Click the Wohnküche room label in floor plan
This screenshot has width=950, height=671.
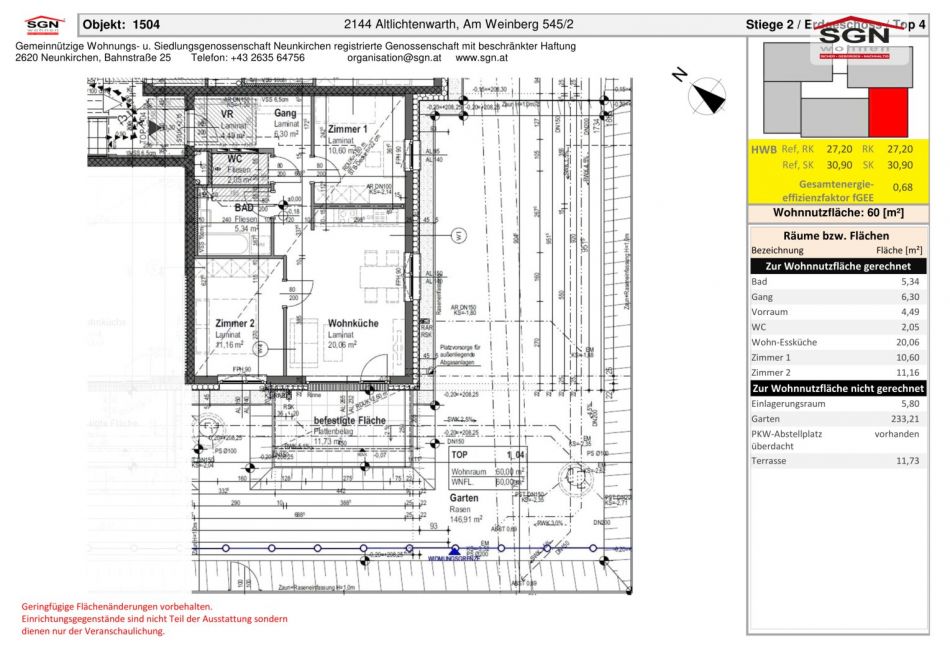(352, 324)
